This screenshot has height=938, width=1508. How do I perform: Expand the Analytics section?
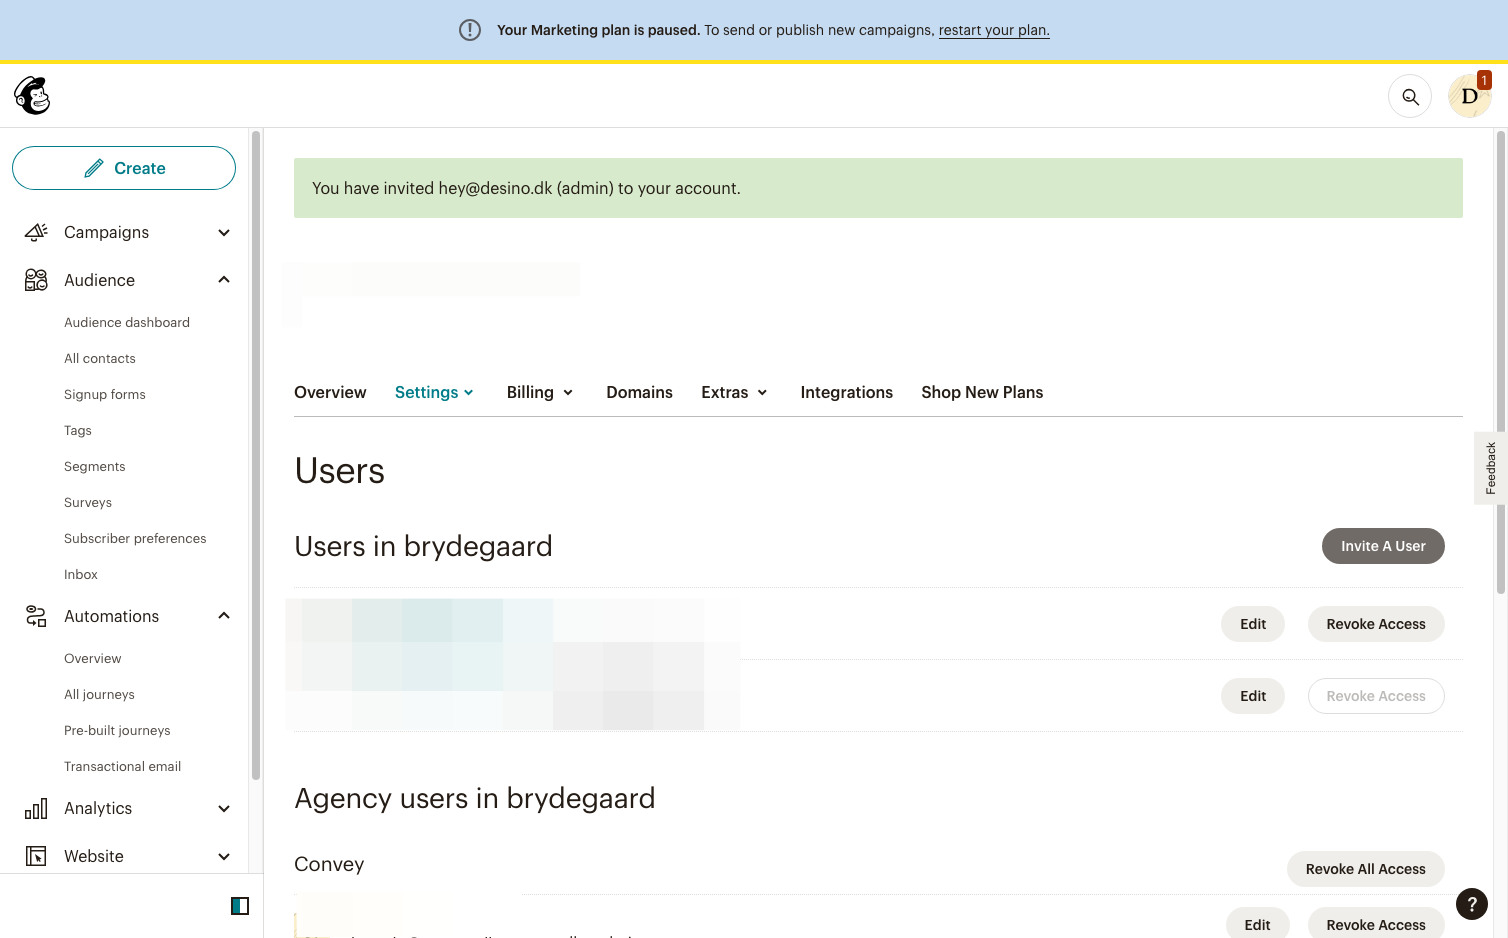tap(224, 809)
